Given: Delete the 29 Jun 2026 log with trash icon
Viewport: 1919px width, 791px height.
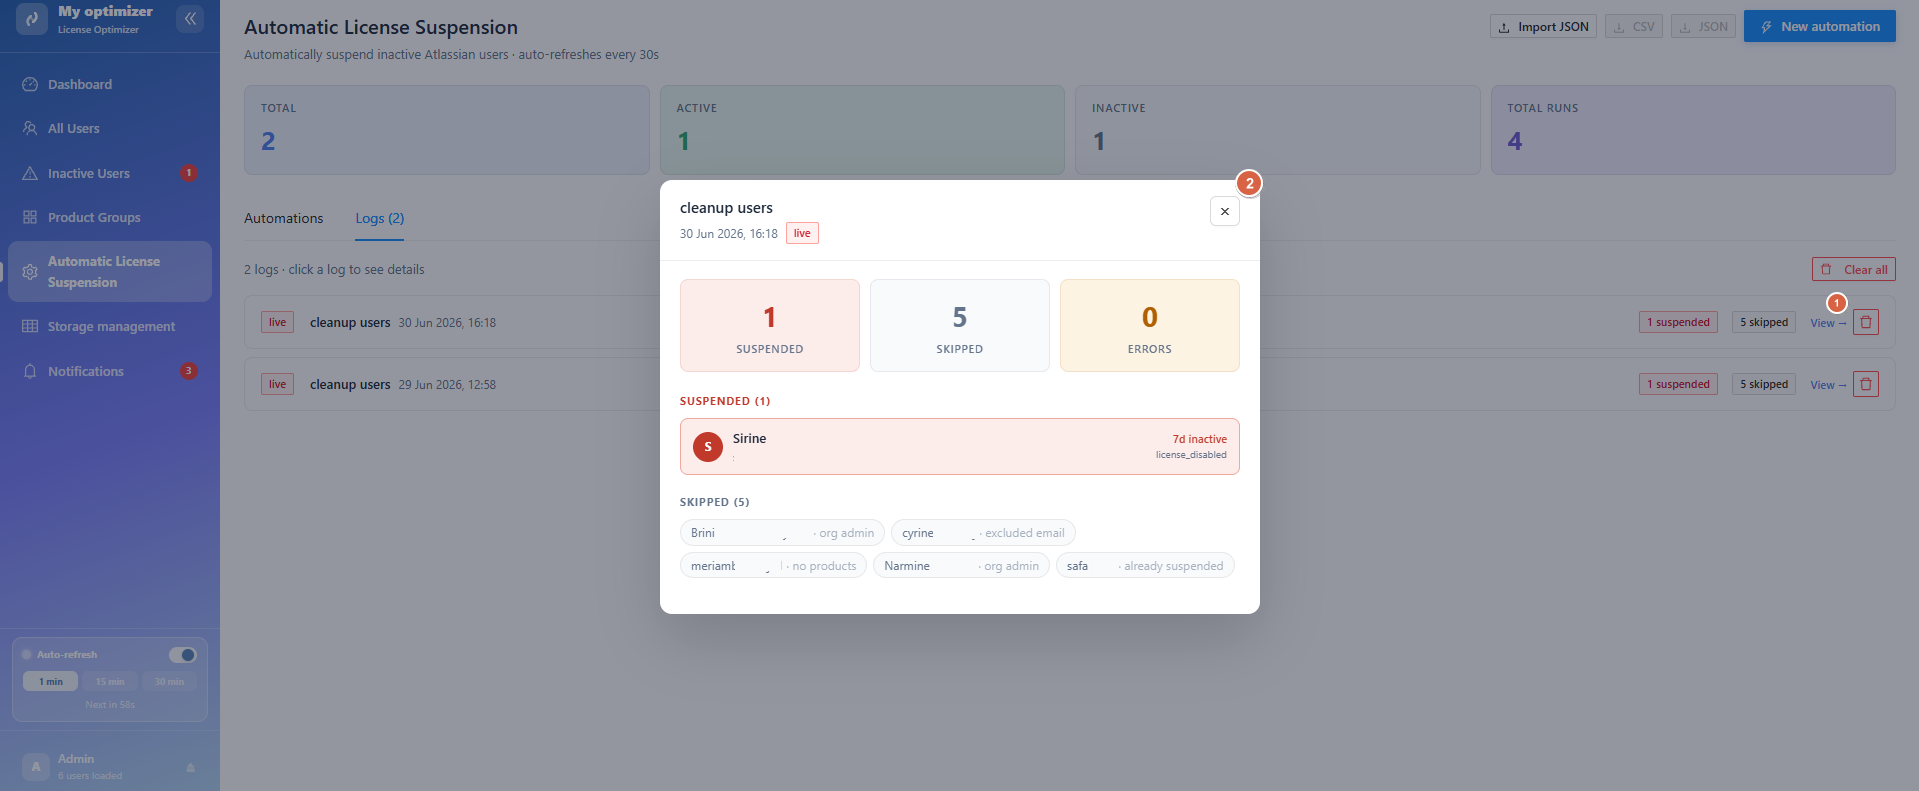Looking at the screenshot, I should (1866, 384).
